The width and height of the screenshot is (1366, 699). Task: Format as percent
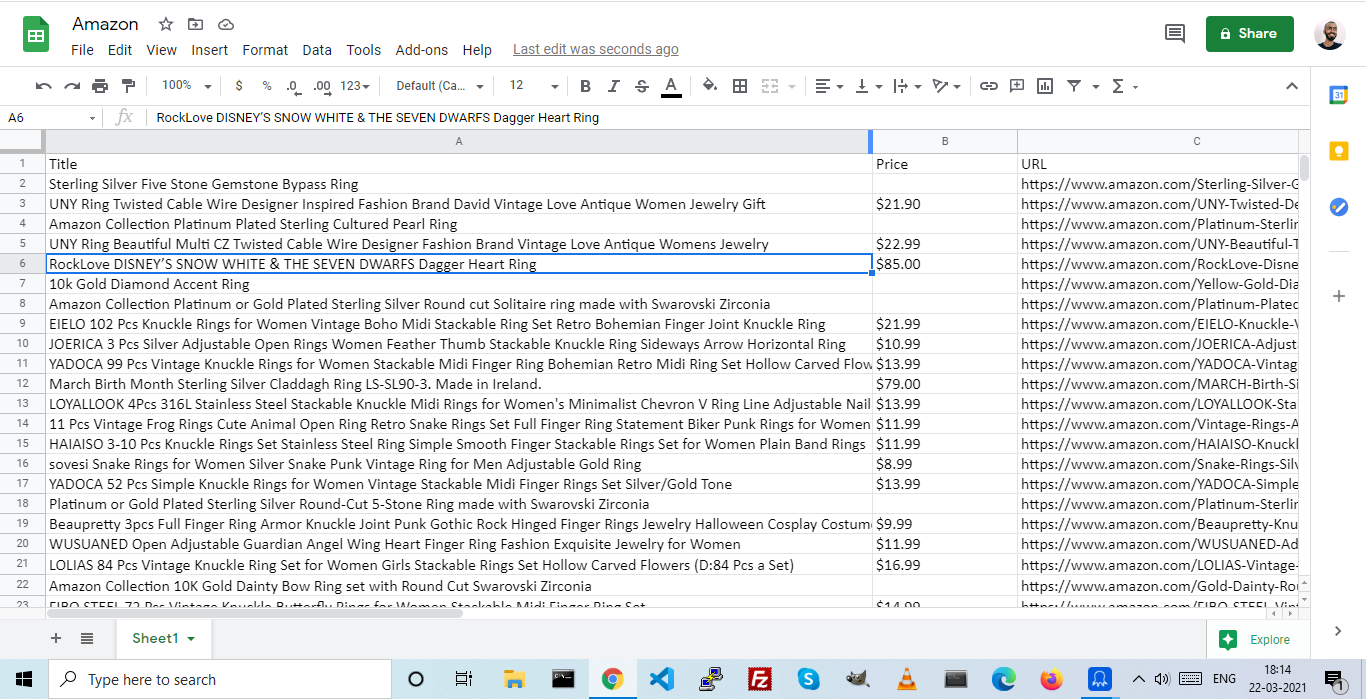point(267,86)
